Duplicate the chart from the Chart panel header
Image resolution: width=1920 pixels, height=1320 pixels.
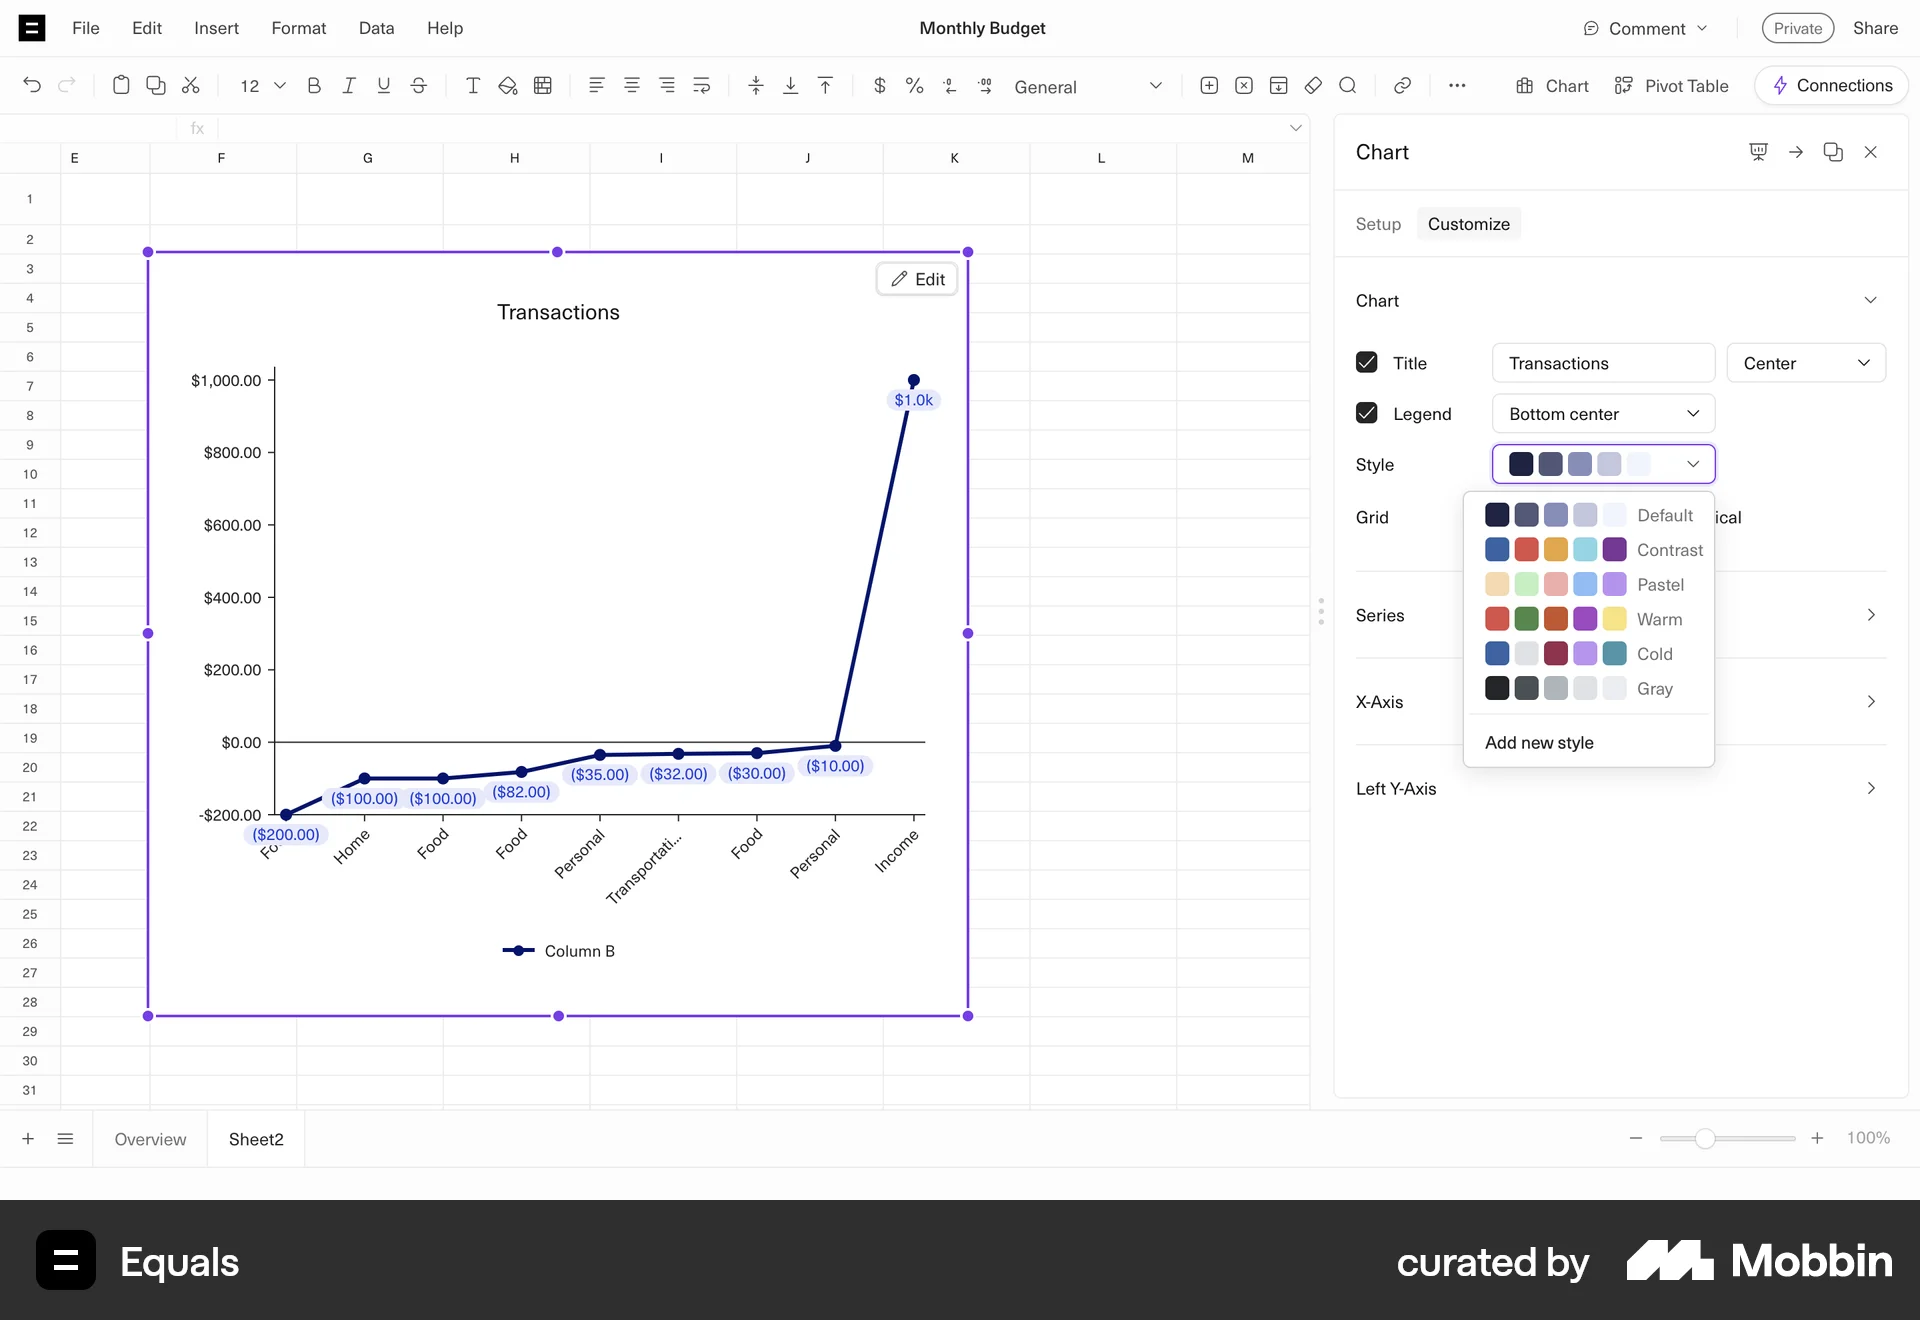(1833, 151)
